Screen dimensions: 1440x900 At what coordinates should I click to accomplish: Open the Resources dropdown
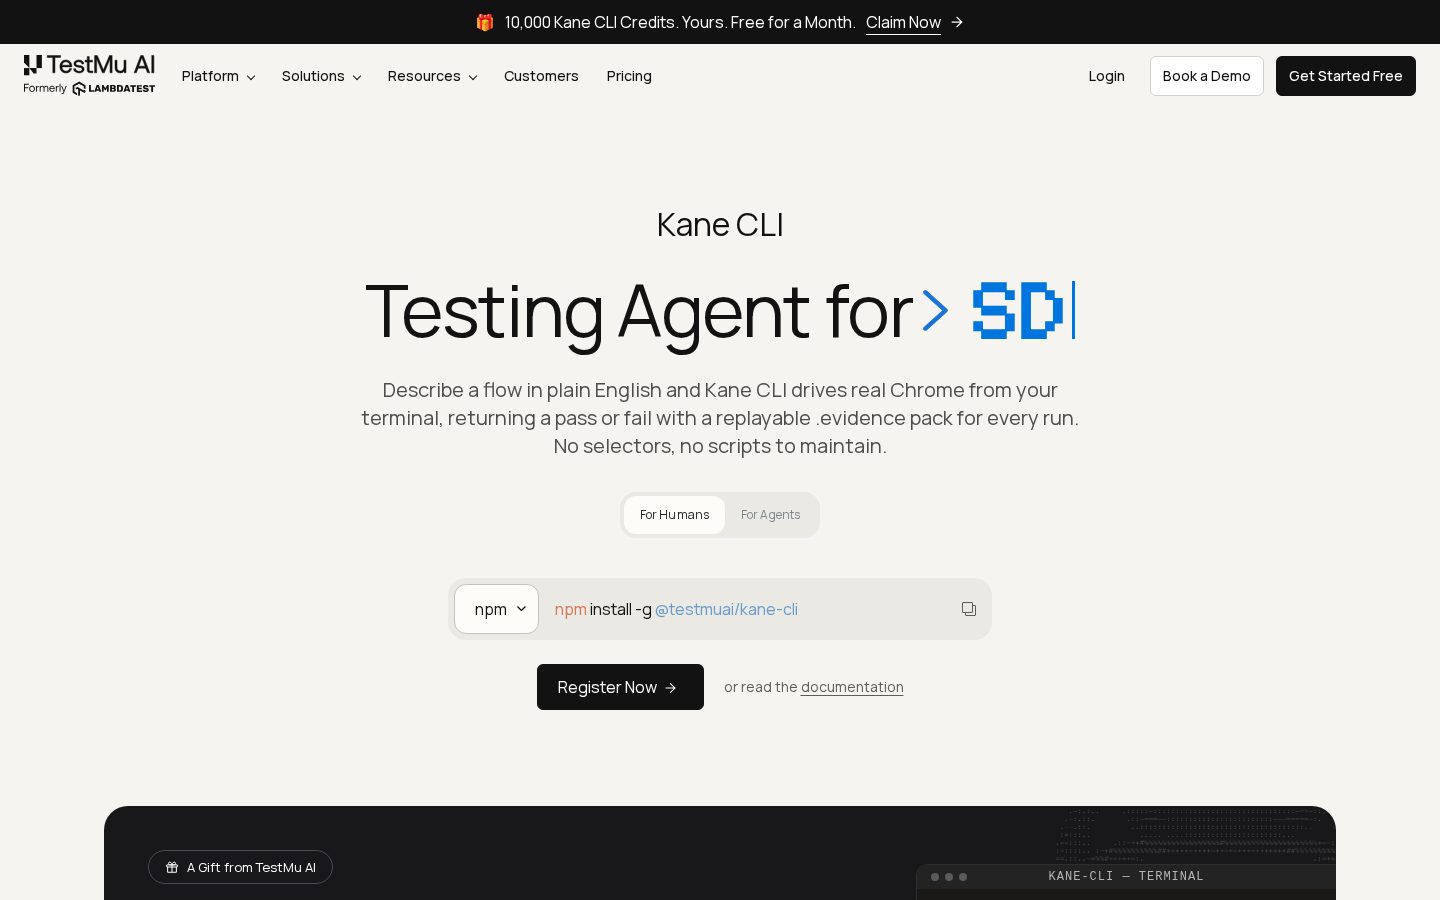(432, 76)
